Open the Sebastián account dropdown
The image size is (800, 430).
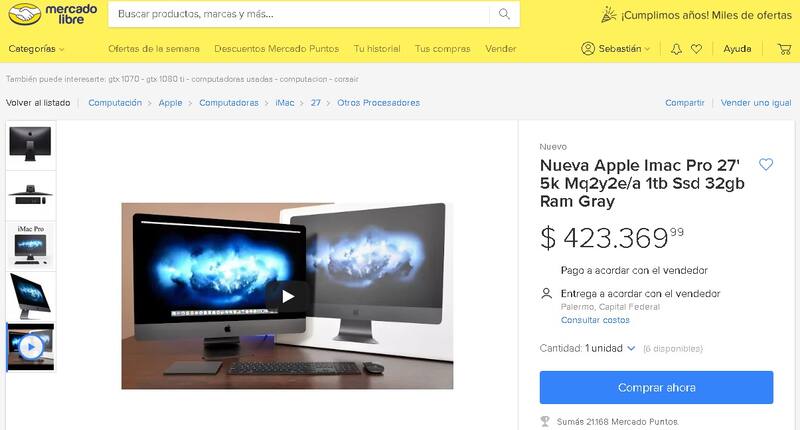pyautogui.click(x=622, y=49)
